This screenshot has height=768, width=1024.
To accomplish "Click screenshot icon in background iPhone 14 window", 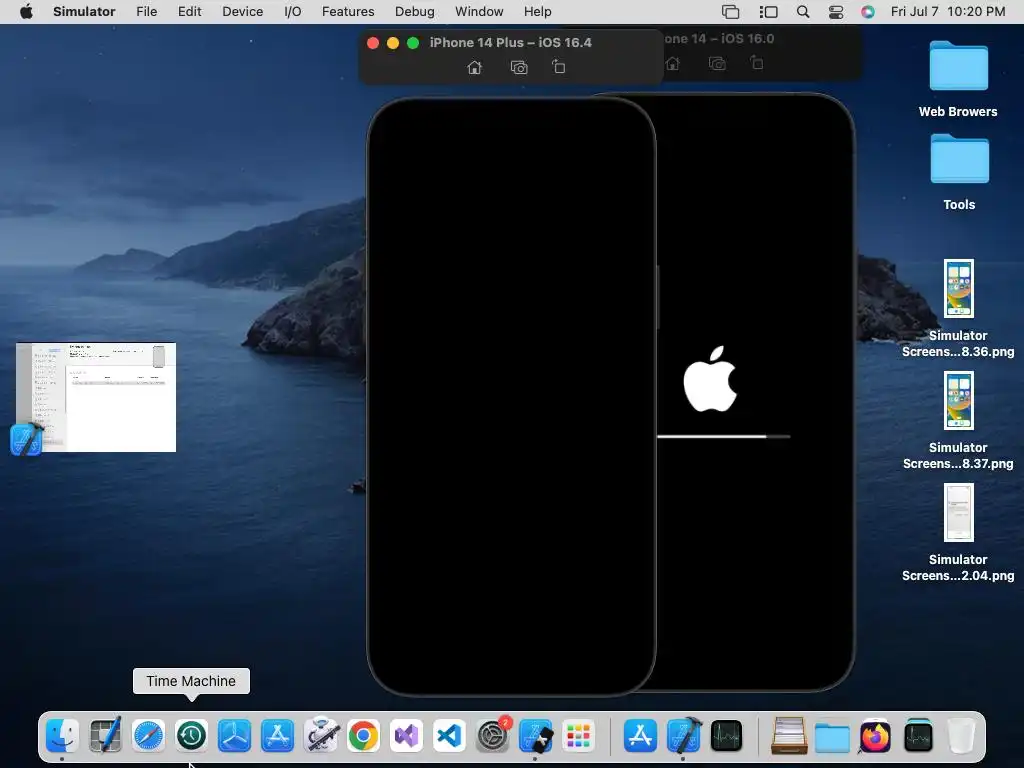I will coord(717,63).
